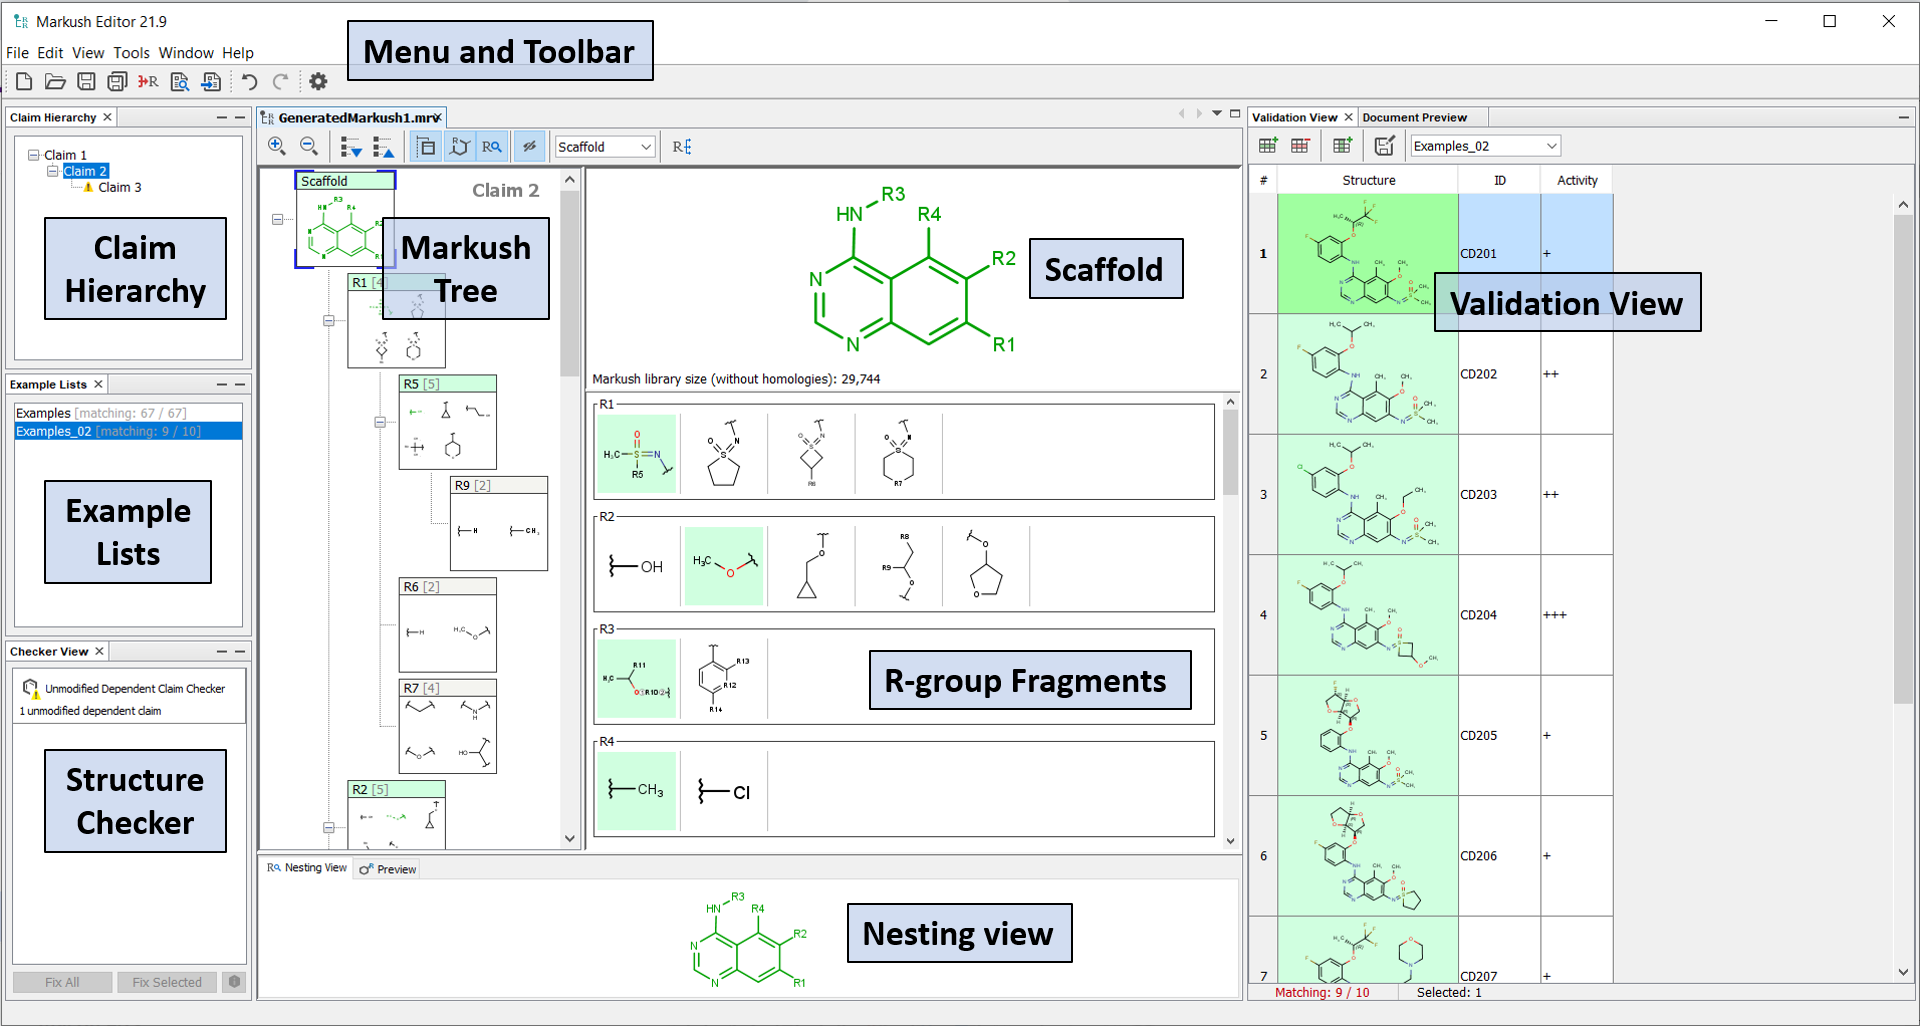Collapse the Claim 1 tree node
The image size is (1920, 1026).
point(33,155)
